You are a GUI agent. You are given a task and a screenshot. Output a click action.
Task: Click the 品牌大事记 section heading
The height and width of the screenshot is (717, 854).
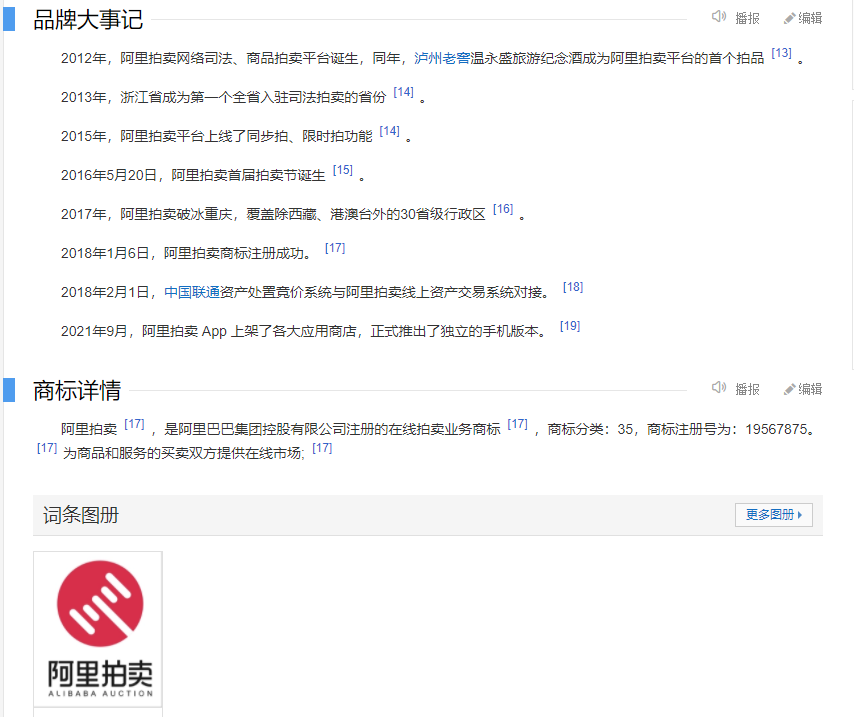(x=88, y=20)
